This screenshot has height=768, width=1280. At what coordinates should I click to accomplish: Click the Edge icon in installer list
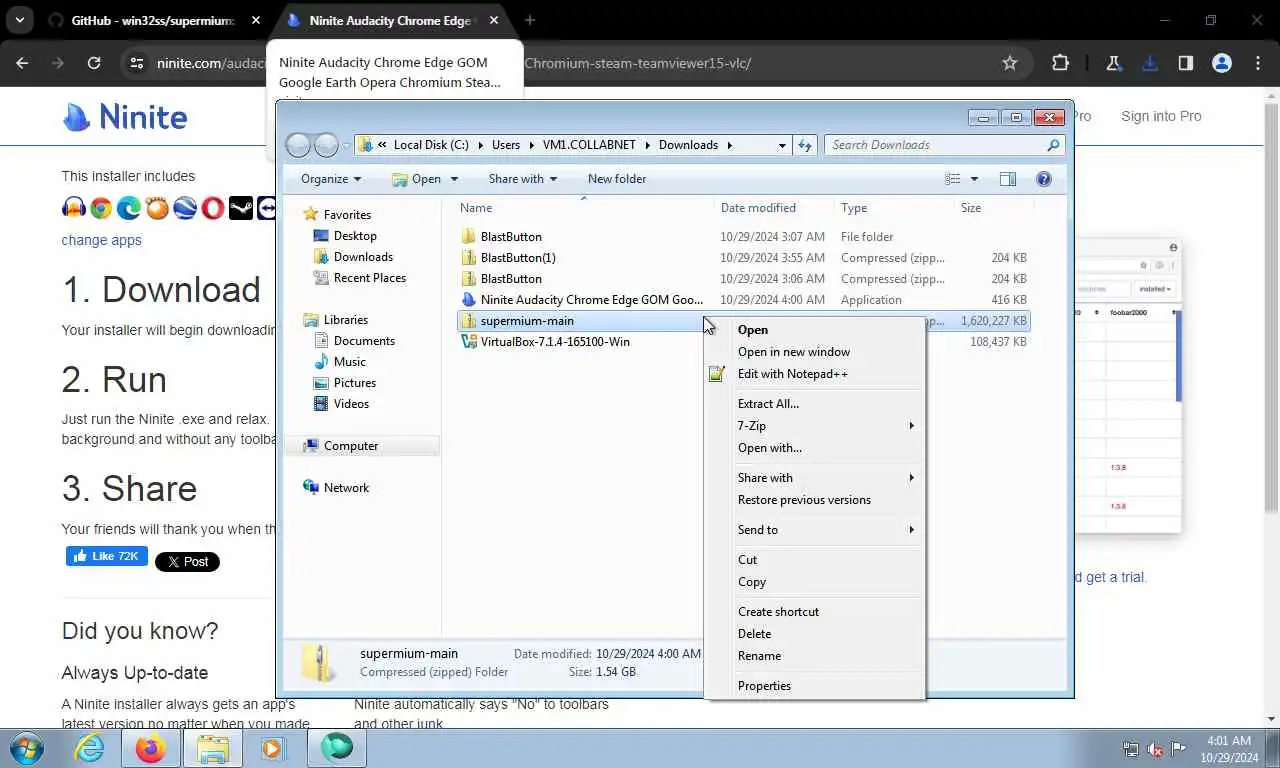coord(129,208)
